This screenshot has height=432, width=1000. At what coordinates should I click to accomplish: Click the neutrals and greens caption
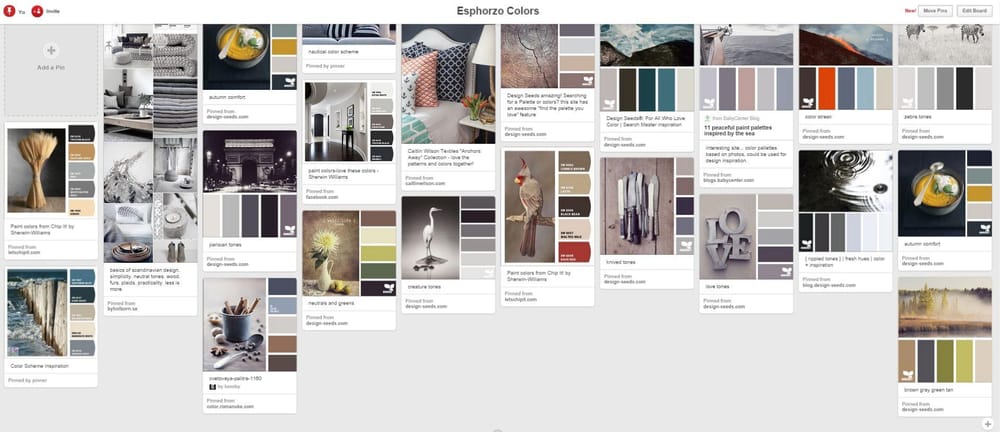pyautogui.click(x=330, y=303)
